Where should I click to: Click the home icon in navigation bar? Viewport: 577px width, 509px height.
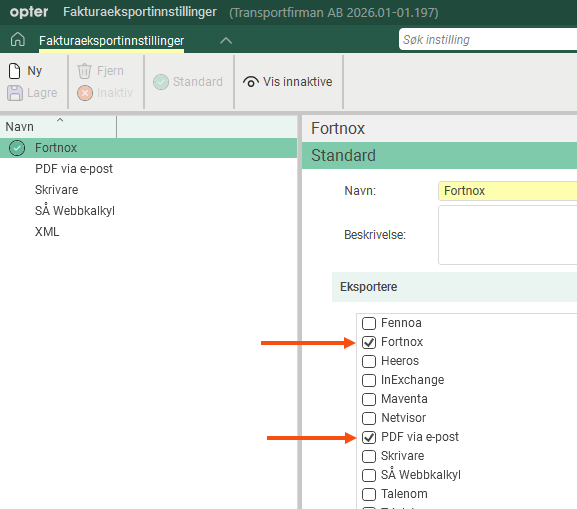pos(18,39)
